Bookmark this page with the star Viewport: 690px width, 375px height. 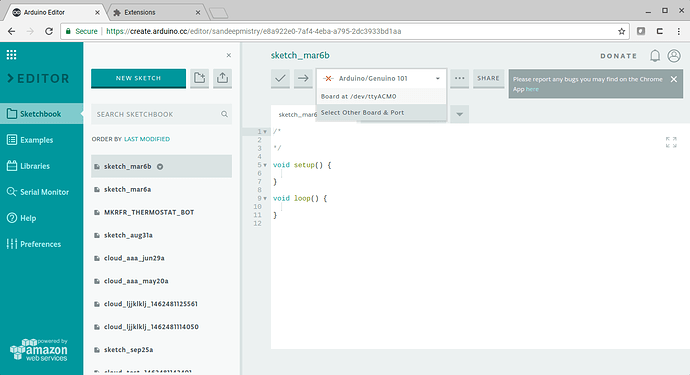point(621,31)
